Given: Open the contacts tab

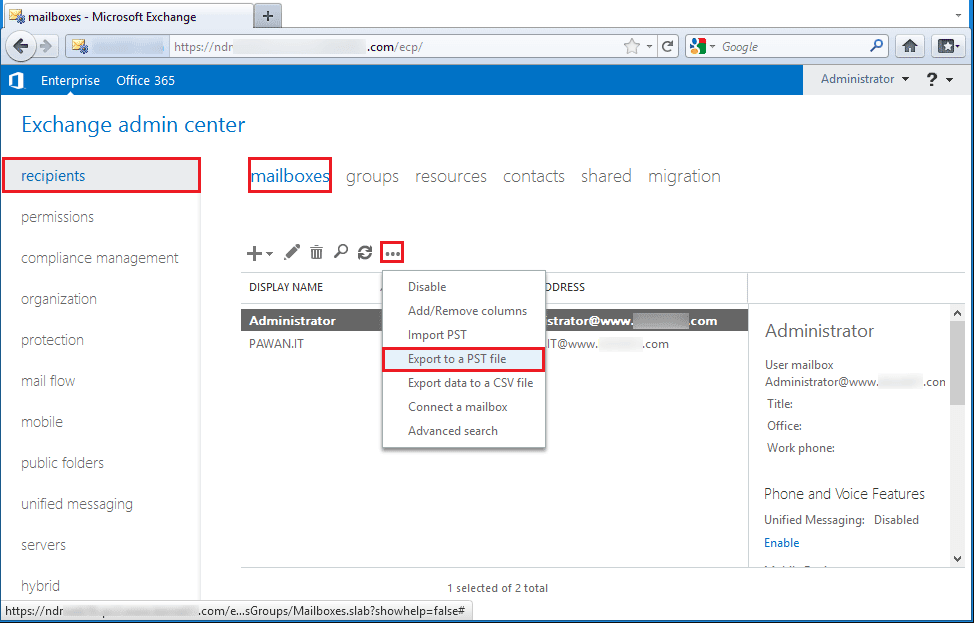Looking at the screenshot, I should click(534, 176).
